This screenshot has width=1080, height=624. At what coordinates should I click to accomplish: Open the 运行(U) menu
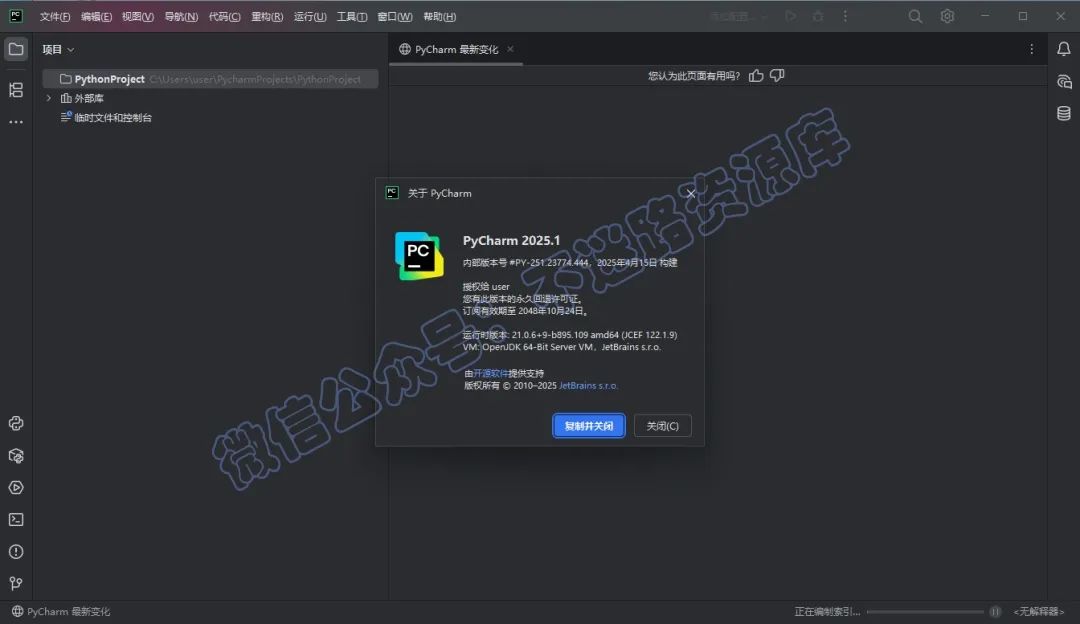[x=310, y=17]
